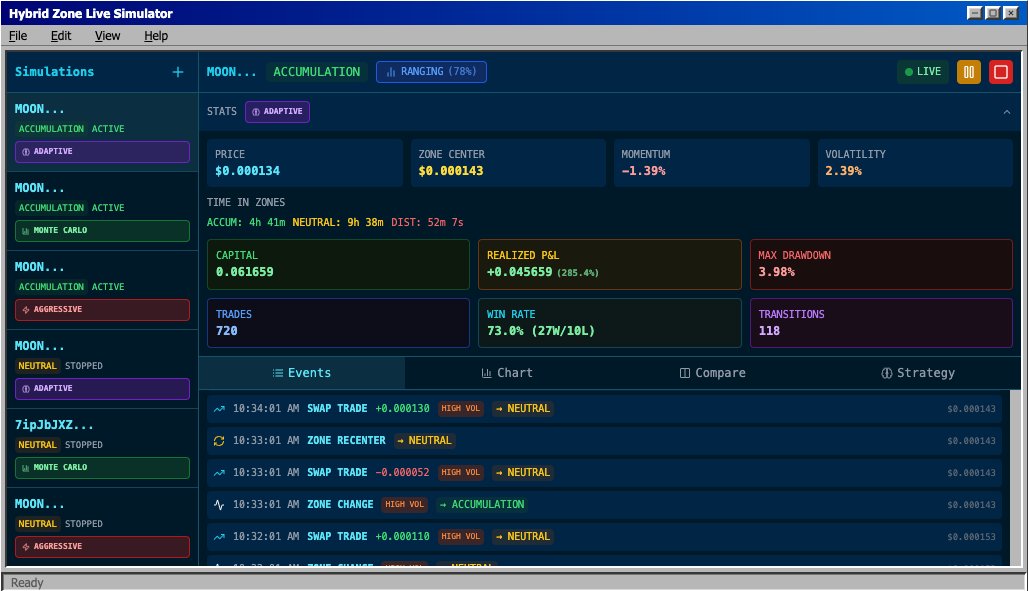The image size is (1028, 591).
Task: Click the DIST: 52m 7s time value
Action: (x=427, y=222)
